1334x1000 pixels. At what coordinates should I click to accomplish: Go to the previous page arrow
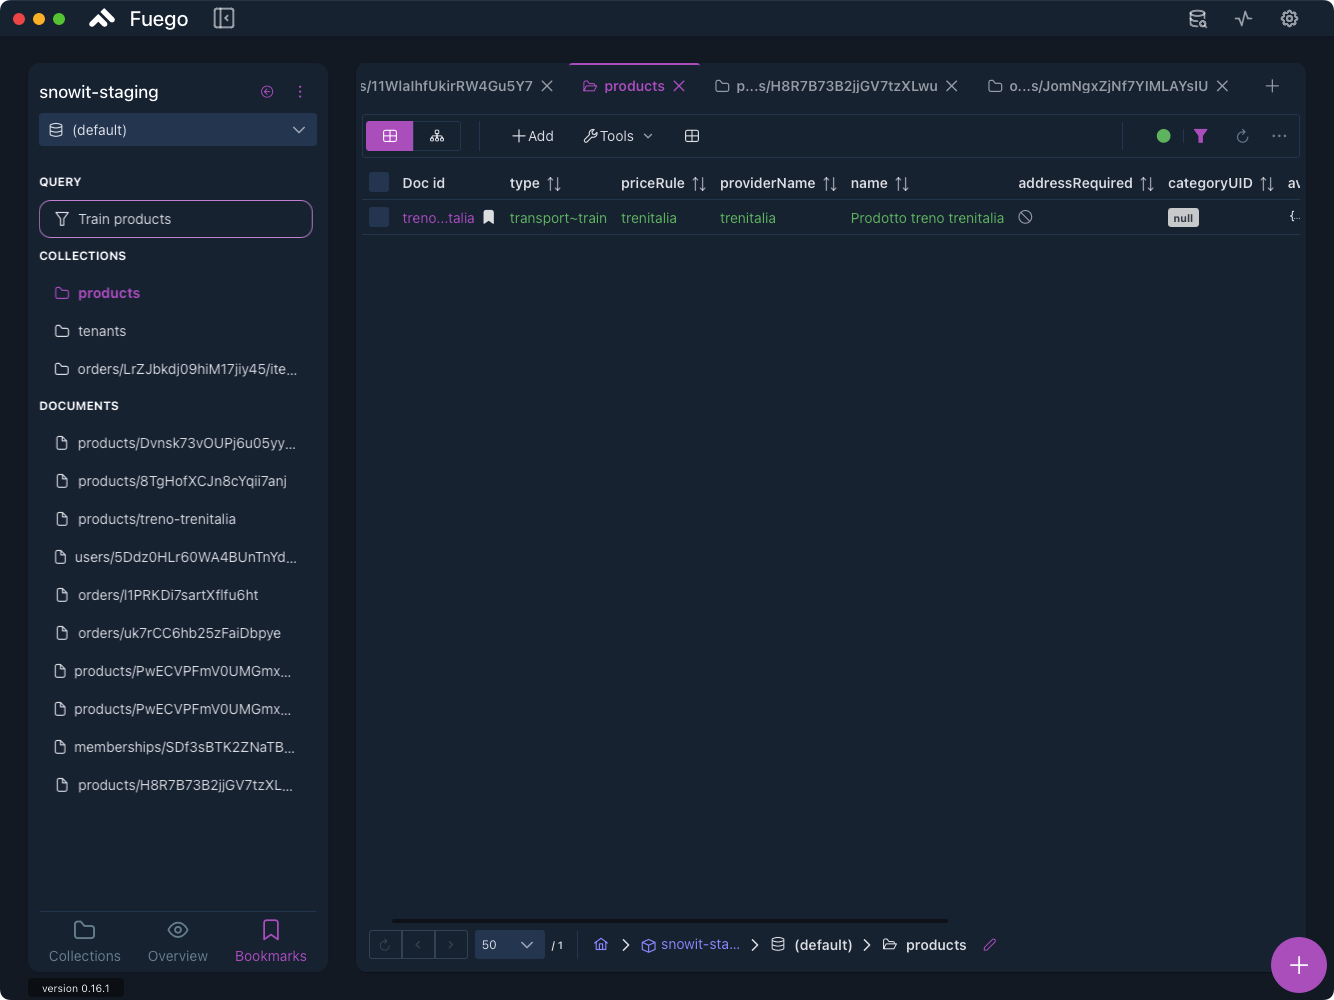[x=418, y=944]
